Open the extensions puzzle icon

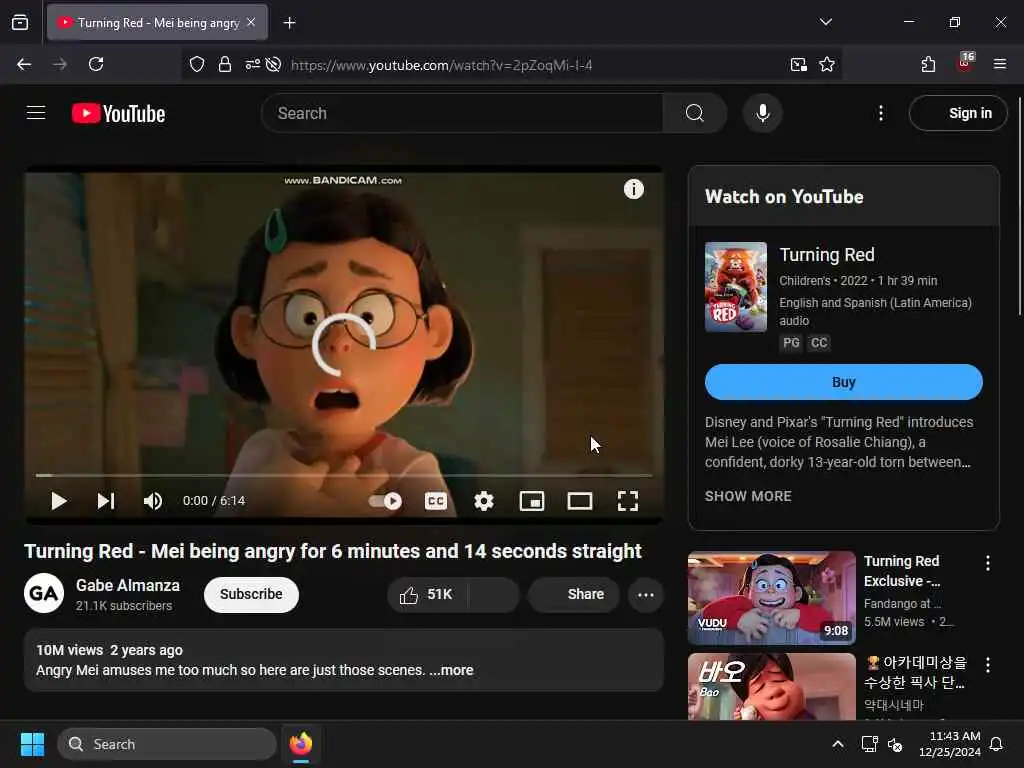click(x=928, y=64)
